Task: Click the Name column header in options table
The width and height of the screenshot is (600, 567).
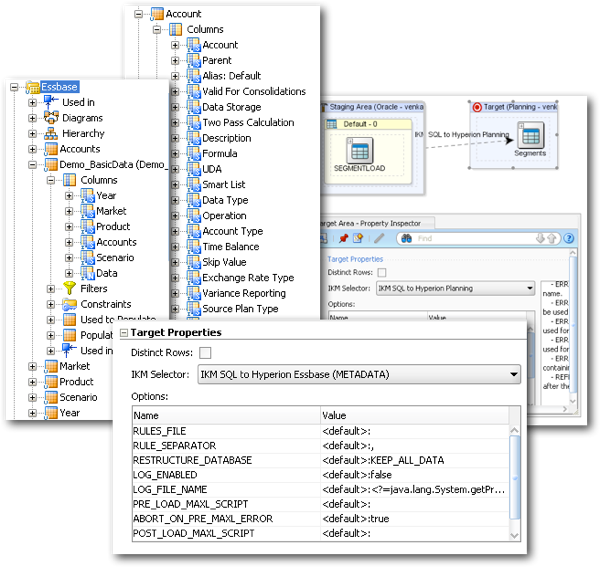Action: pos(227,415)
